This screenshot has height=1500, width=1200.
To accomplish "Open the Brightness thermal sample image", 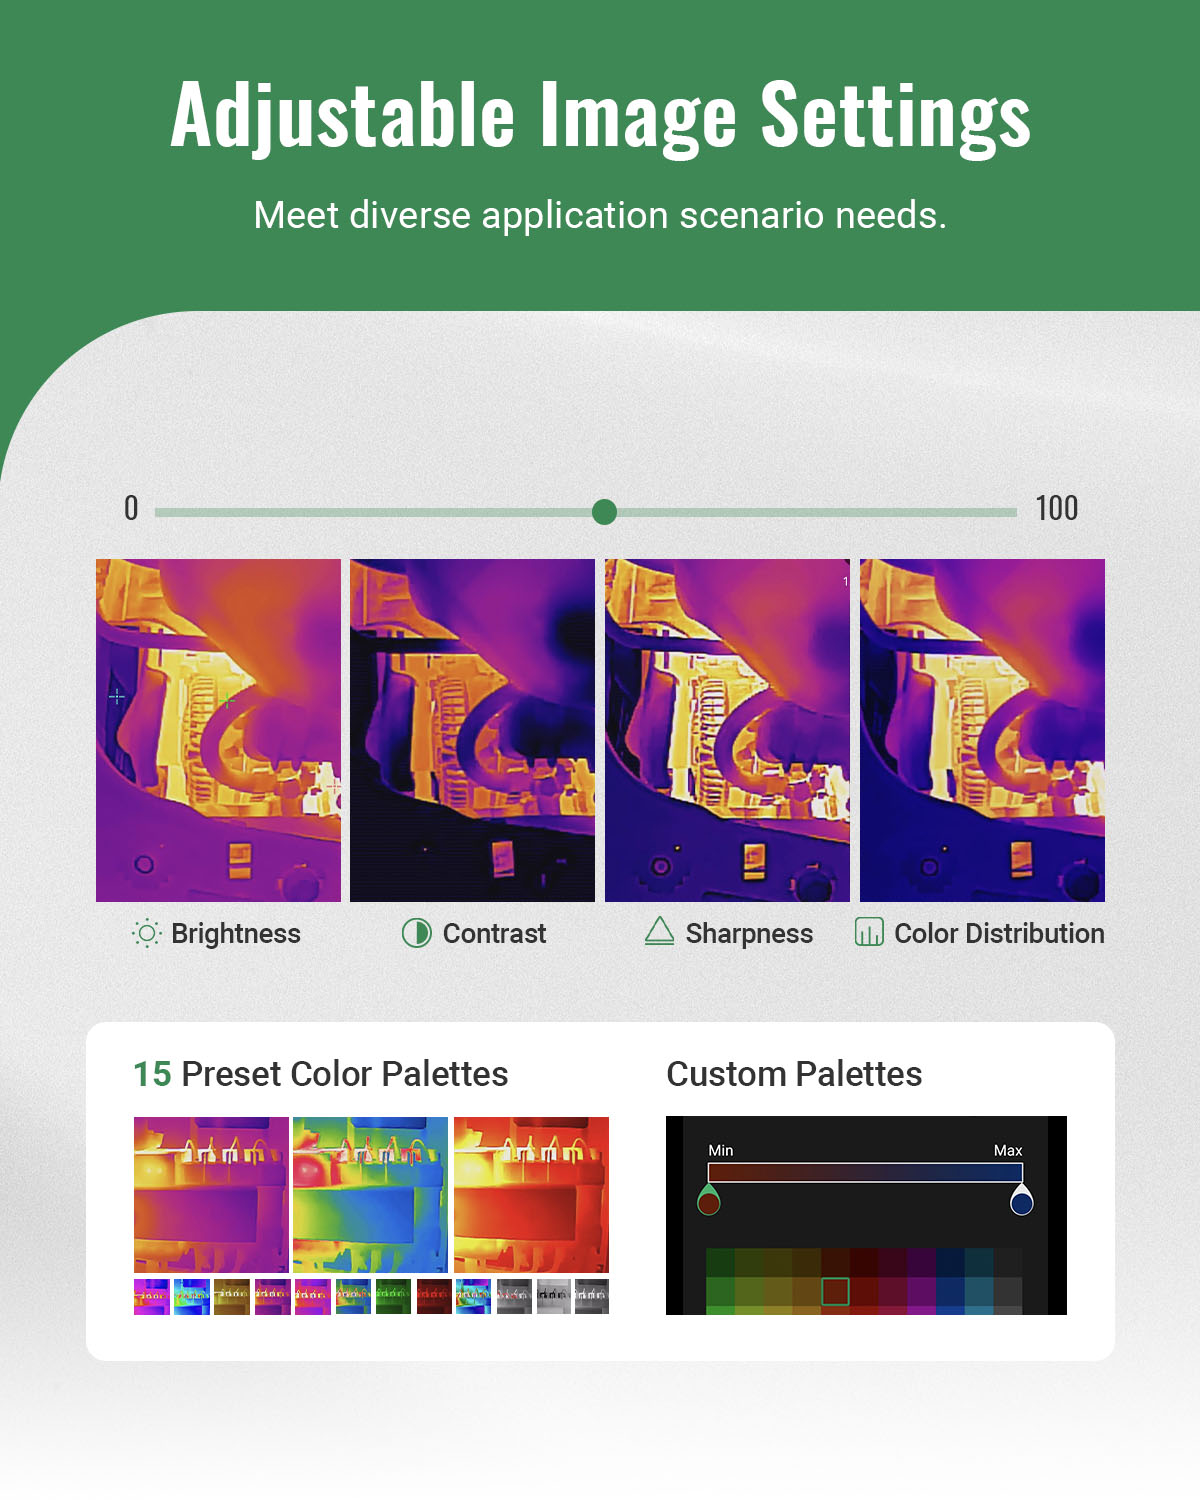I will 218,730.
